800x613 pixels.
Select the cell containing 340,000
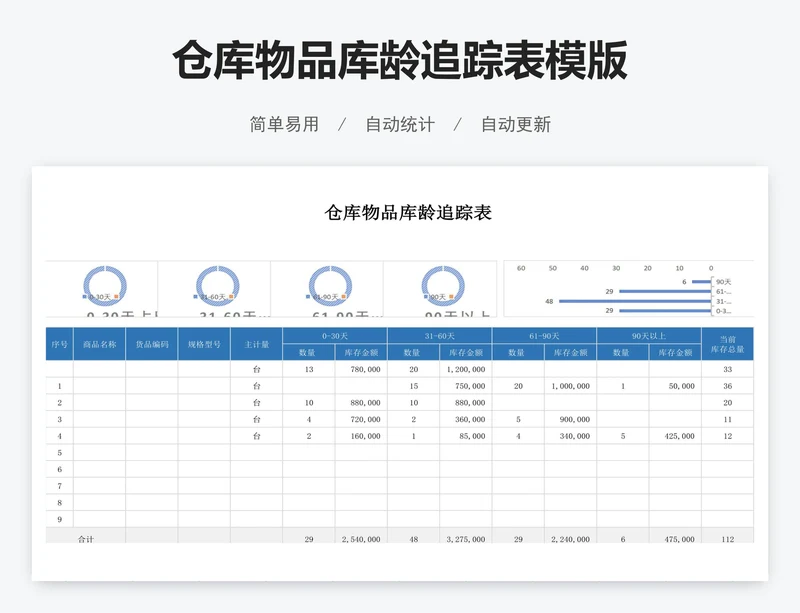click(x=570, y=436)
